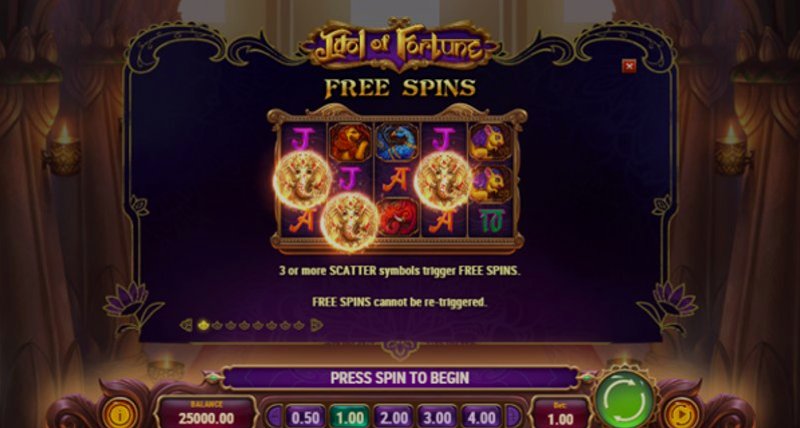
Task: Jump to the last page dot
Action: (x=299, y=325)
